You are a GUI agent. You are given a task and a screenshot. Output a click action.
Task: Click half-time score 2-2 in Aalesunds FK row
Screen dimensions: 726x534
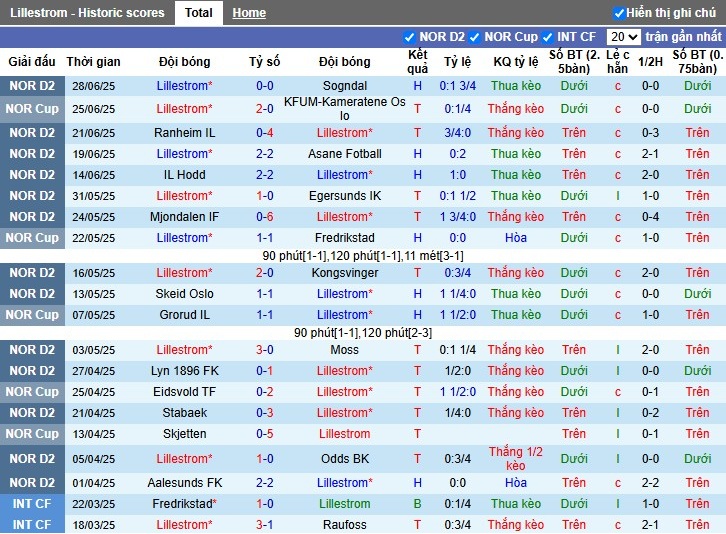tap(650, 483)
